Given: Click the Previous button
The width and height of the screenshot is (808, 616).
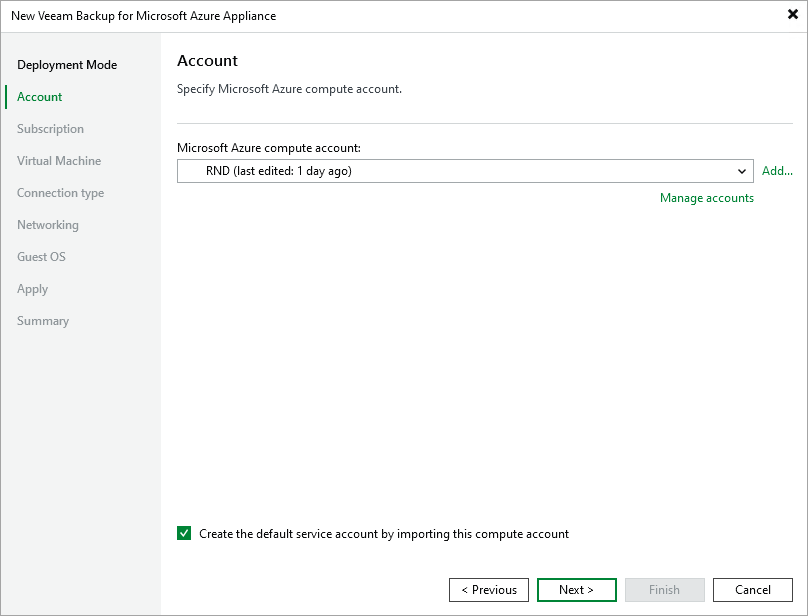Looking at the screenshot, I should [x=489, y=590].
